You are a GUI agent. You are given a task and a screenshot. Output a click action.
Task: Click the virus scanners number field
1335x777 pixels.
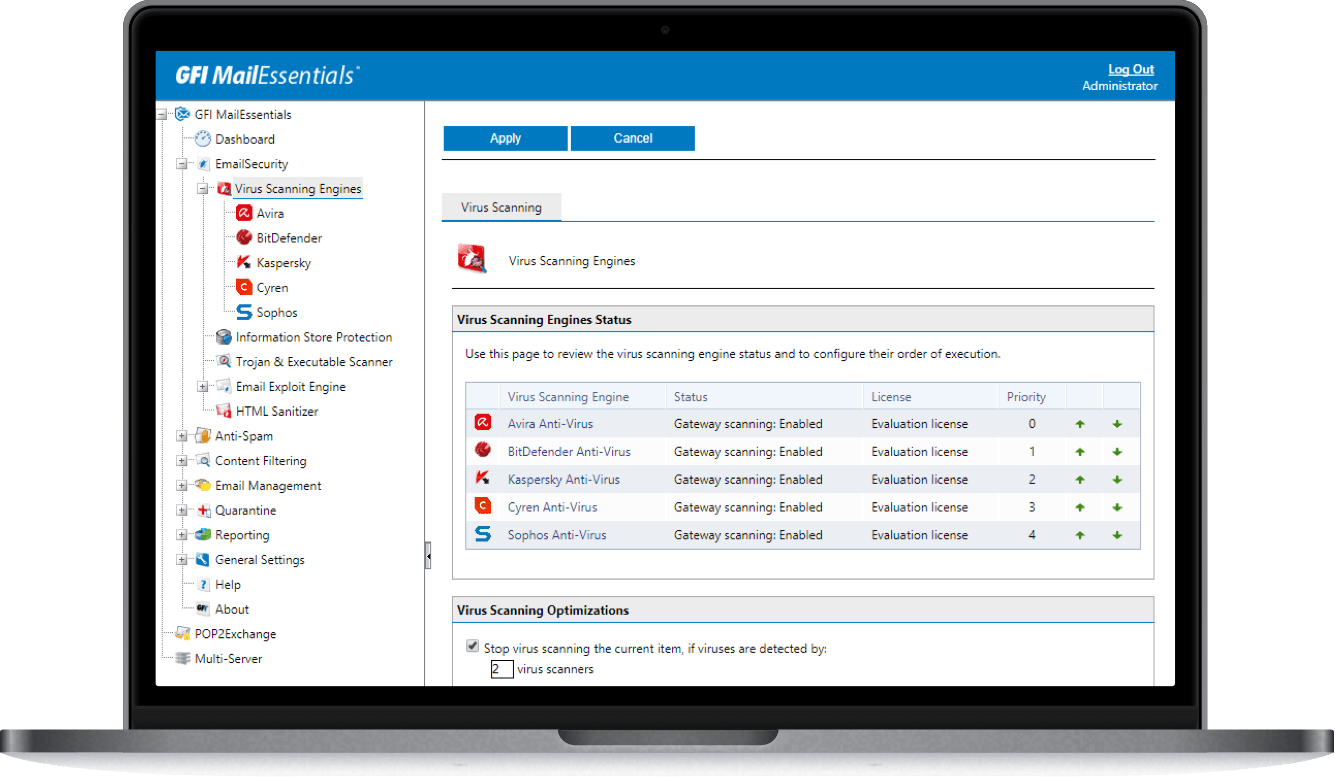coord(502,669)
